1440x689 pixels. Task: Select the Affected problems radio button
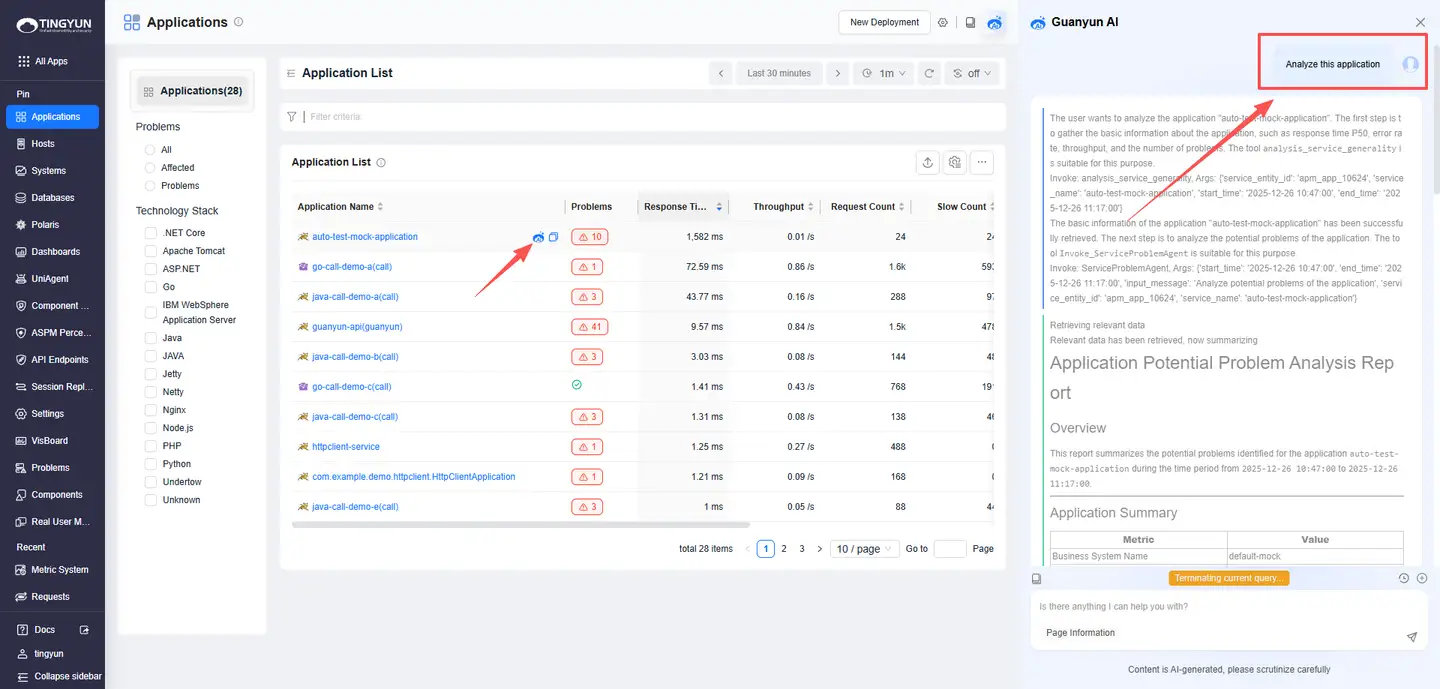151,168
